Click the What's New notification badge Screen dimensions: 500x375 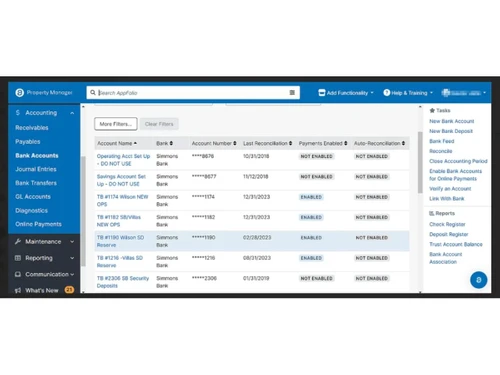tap(69, 290)
